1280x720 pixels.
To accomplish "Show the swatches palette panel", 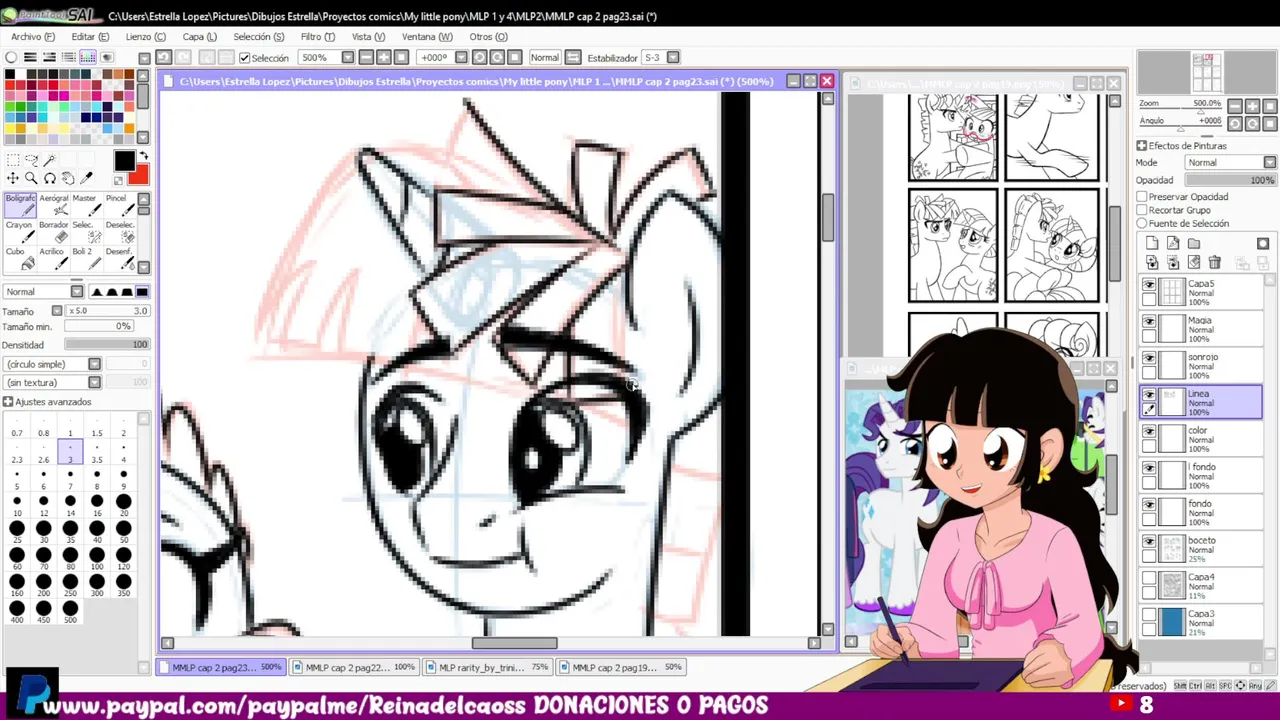I will (88, 57).
